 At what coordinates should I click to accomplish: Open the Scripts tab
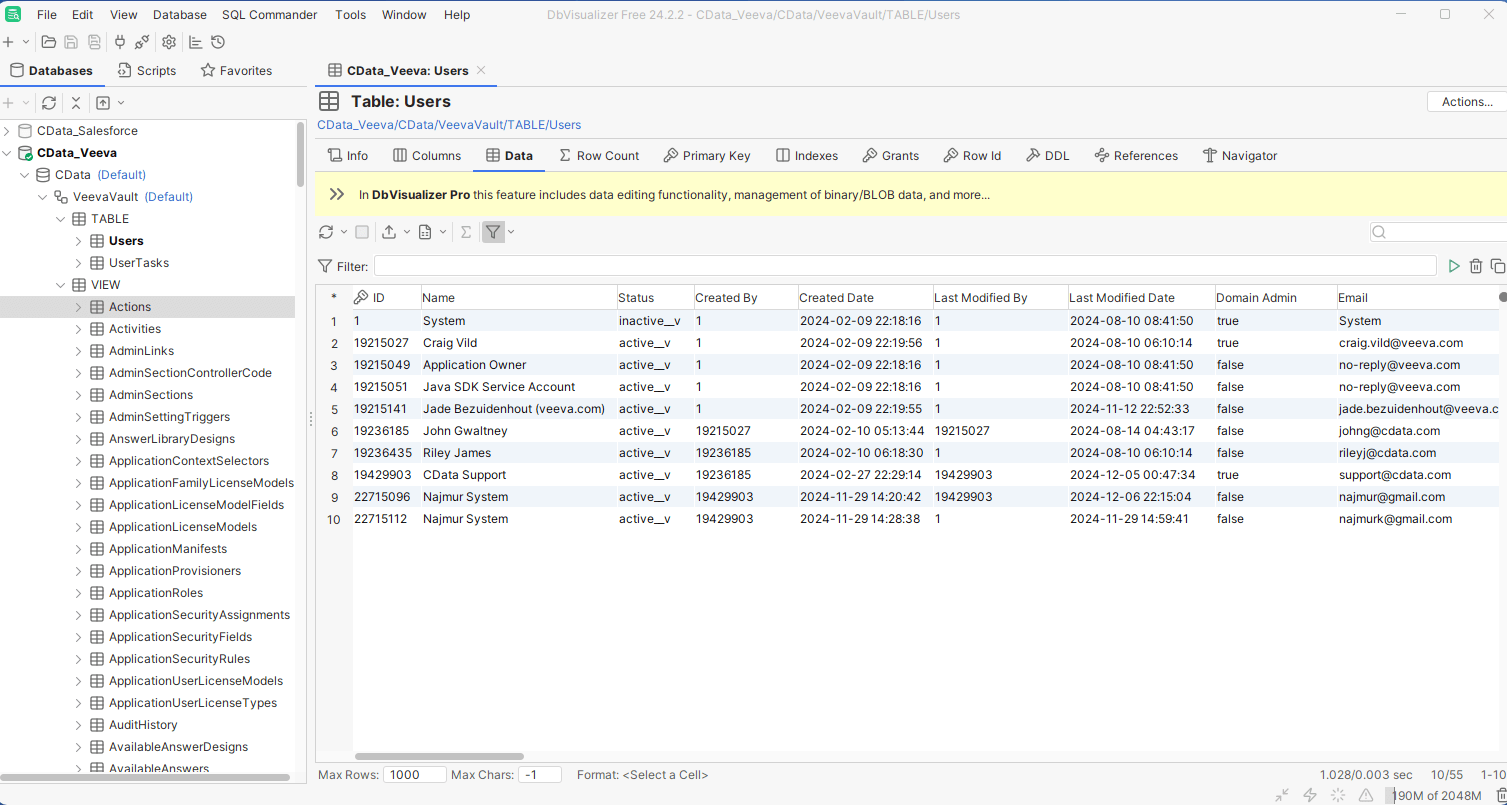(x=146, y=71)
